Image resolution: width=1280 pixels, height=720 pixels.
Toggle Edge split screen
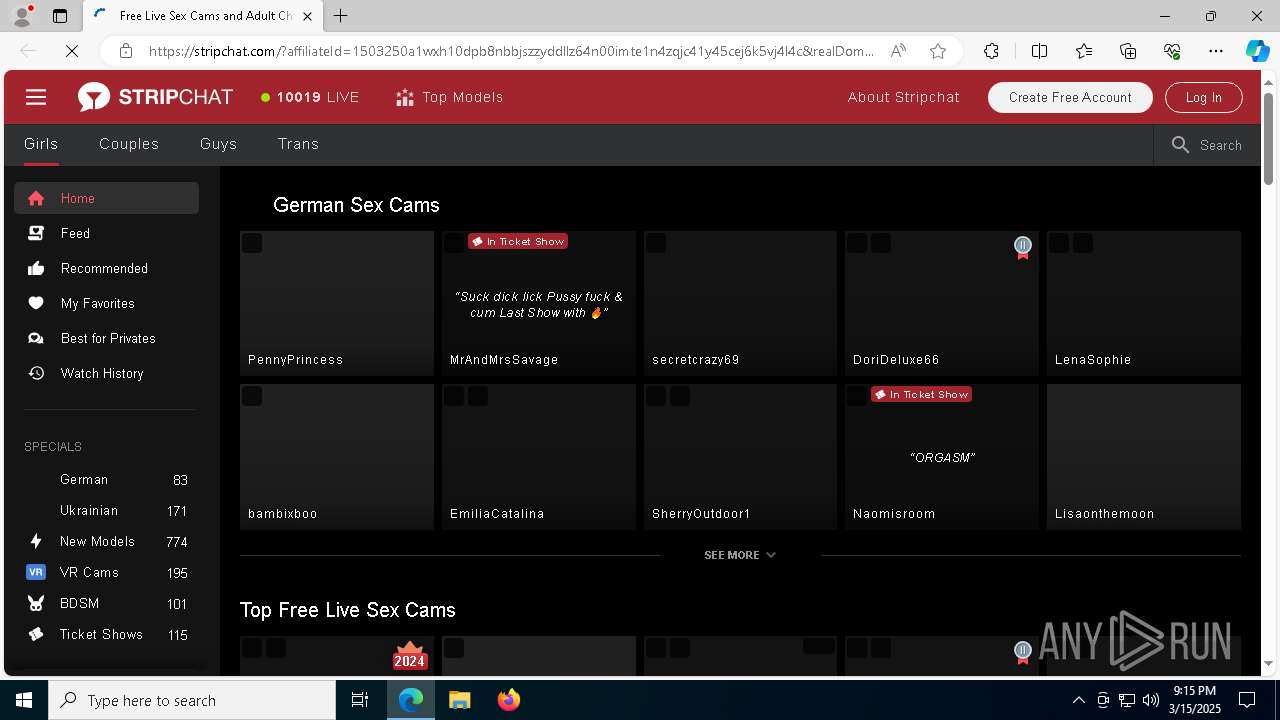[x=1039, y=51]
